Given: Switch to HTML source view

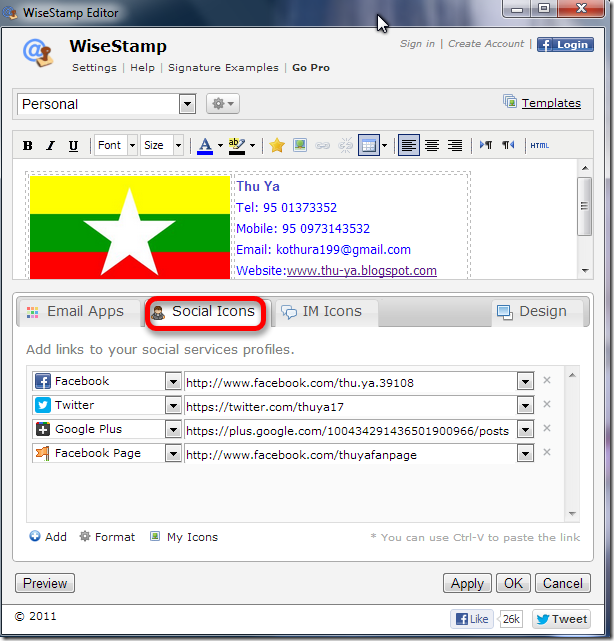Looking at the screenshot, I should (540, 146).
